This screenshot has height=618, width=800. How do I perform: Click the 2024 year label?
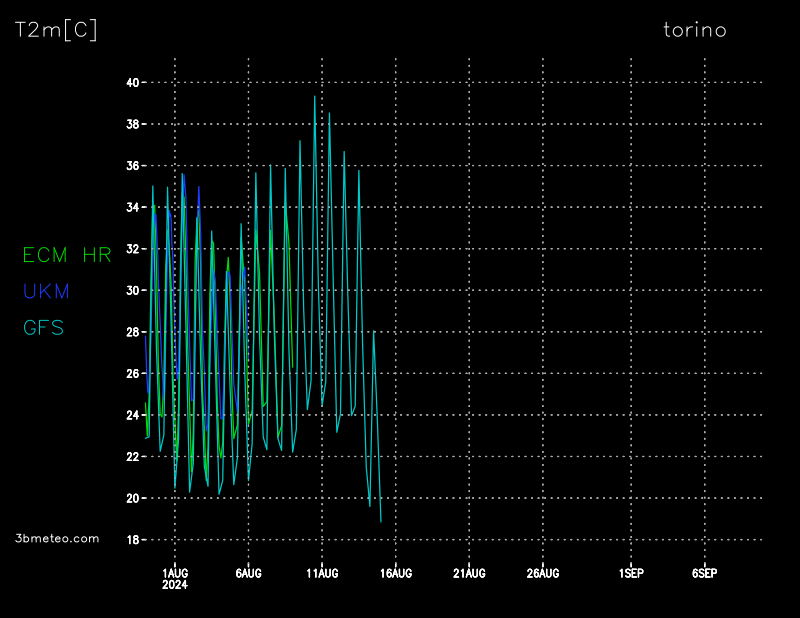[x=175, y=585]
